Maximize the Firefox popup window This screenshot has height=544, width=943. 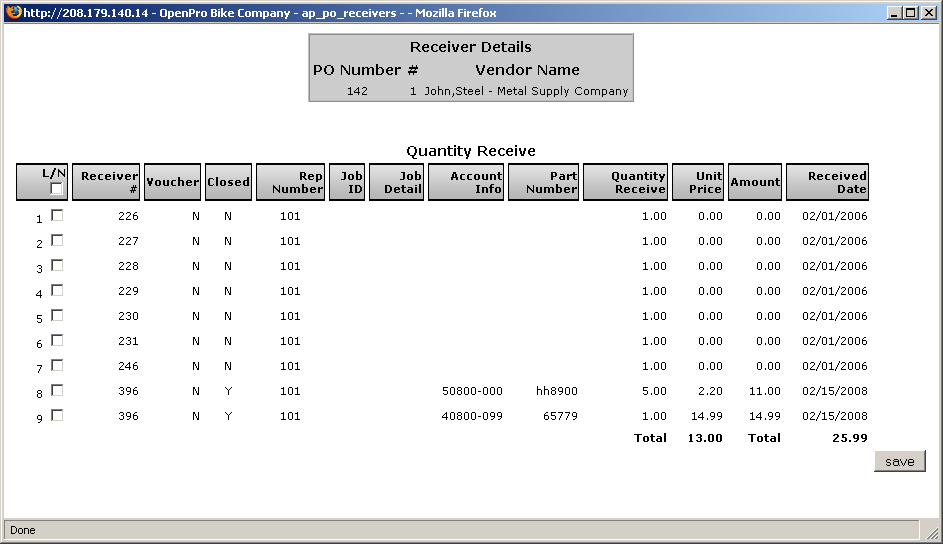pyautogui.click(x=909, y=13)
